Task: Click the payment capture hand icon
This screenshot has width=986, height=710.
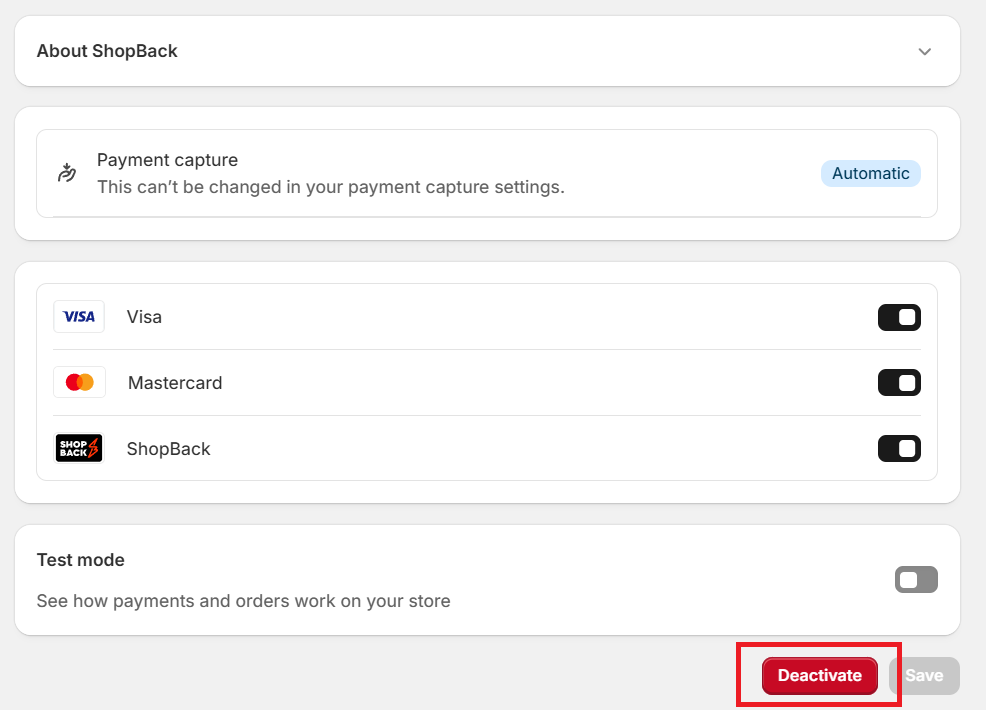Action: (x=67, y=172)
